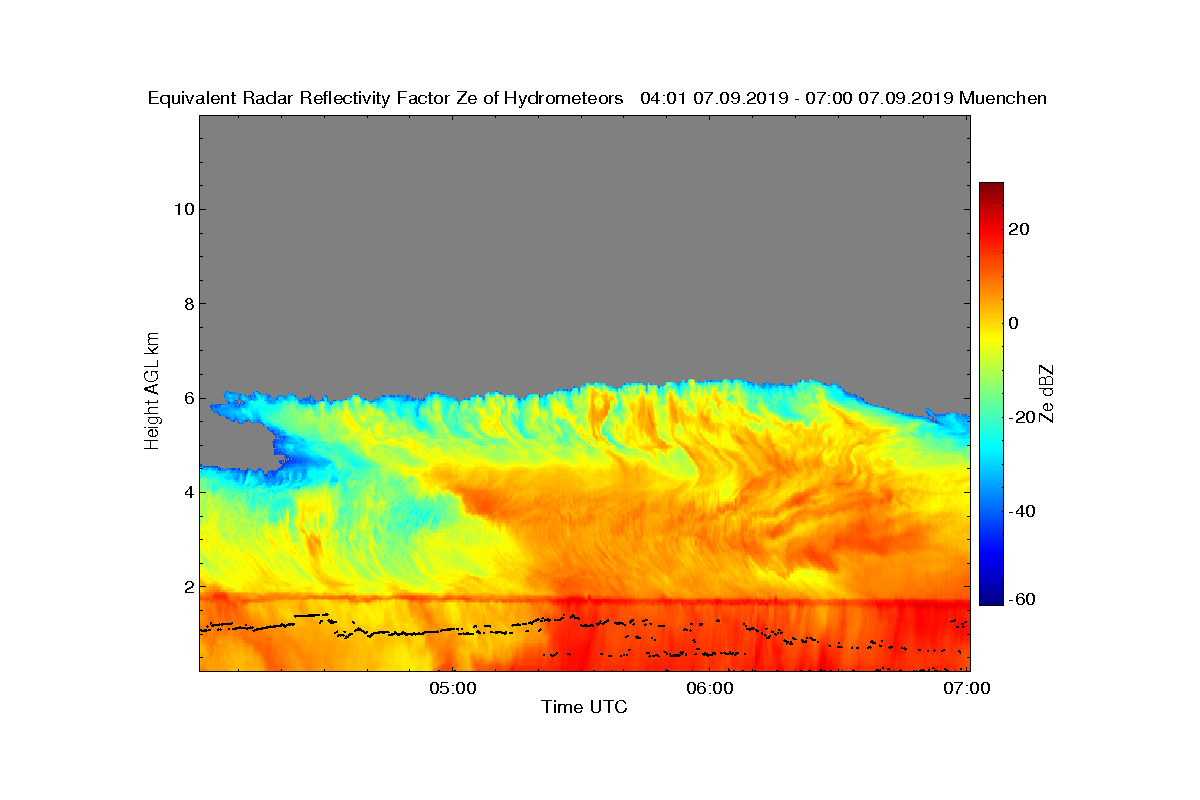Click the 'Time UTC' axis label
Screen dimensions: 1200x800
pyautogui.click(x=584, y=707)
